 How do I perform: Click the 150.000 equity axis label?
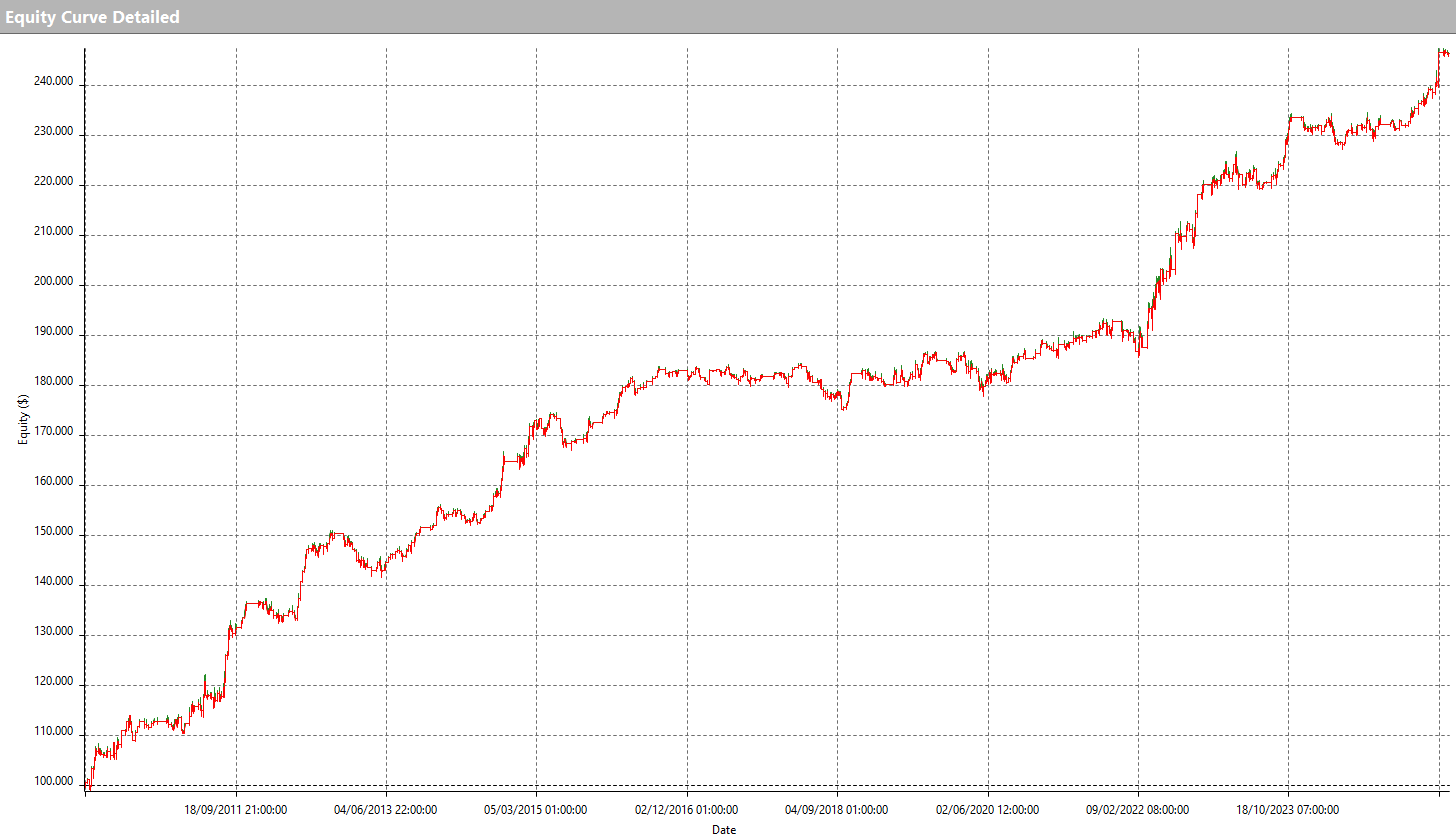(x=53, y=532)
